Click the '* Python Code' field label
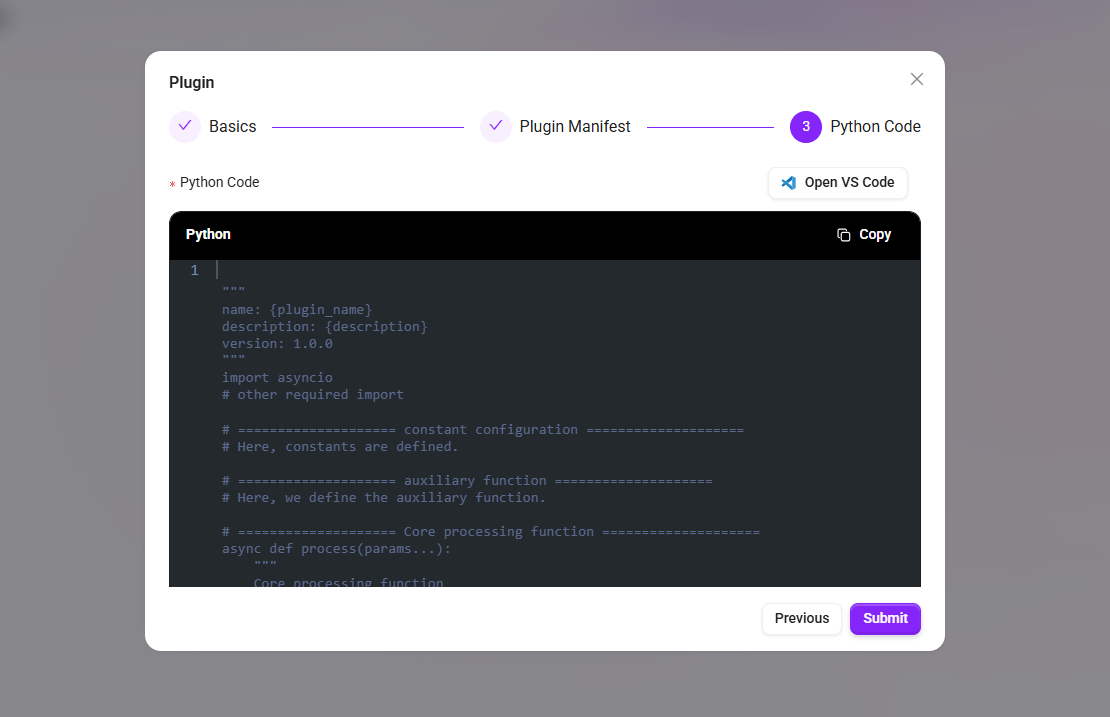Image resolution: width=1110 pixels, height=717 pixels. [214, 183]
